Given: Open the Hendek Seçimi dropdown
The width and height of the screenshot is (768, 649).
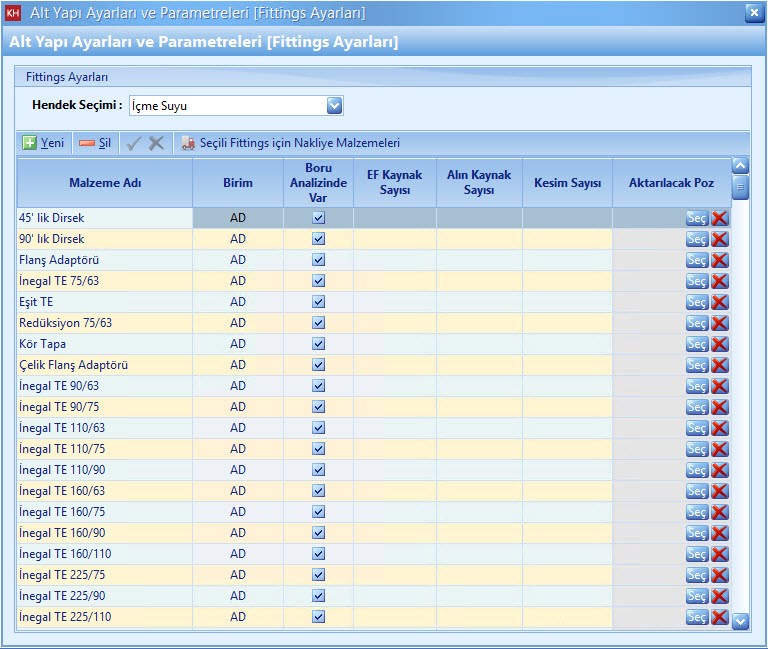Looking at the screenshot, I should click(334, 105).
